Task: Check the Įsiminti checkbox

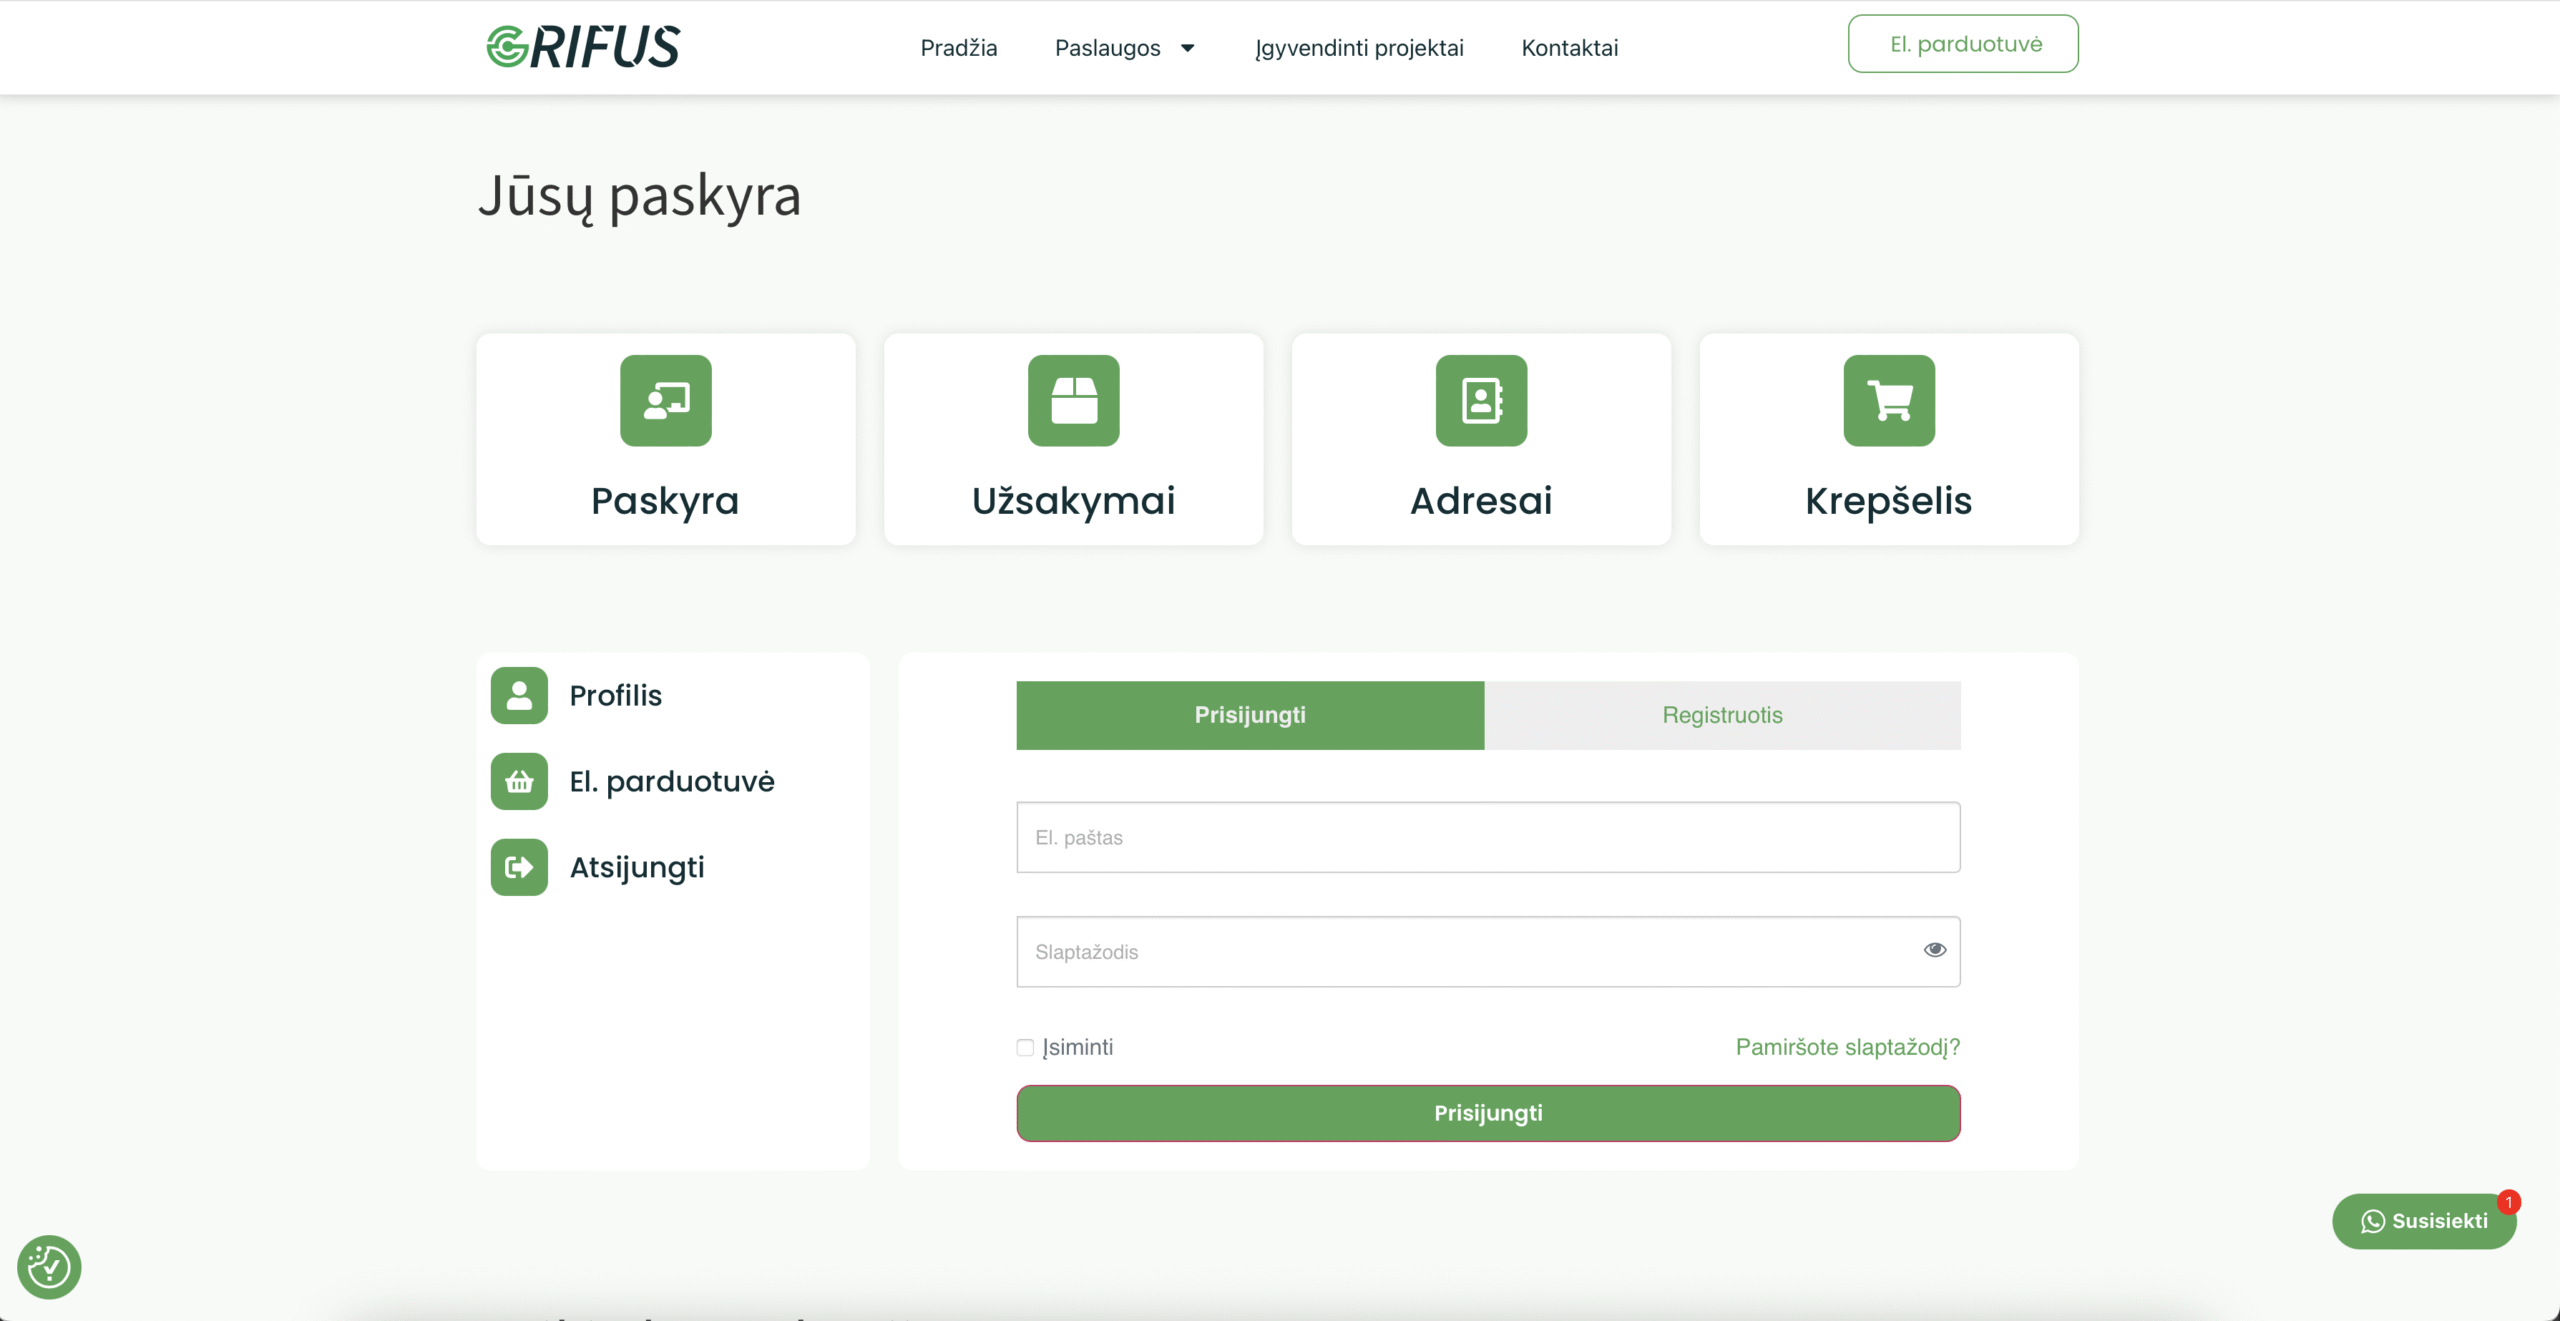Action: click(x=1025, y=1048)
